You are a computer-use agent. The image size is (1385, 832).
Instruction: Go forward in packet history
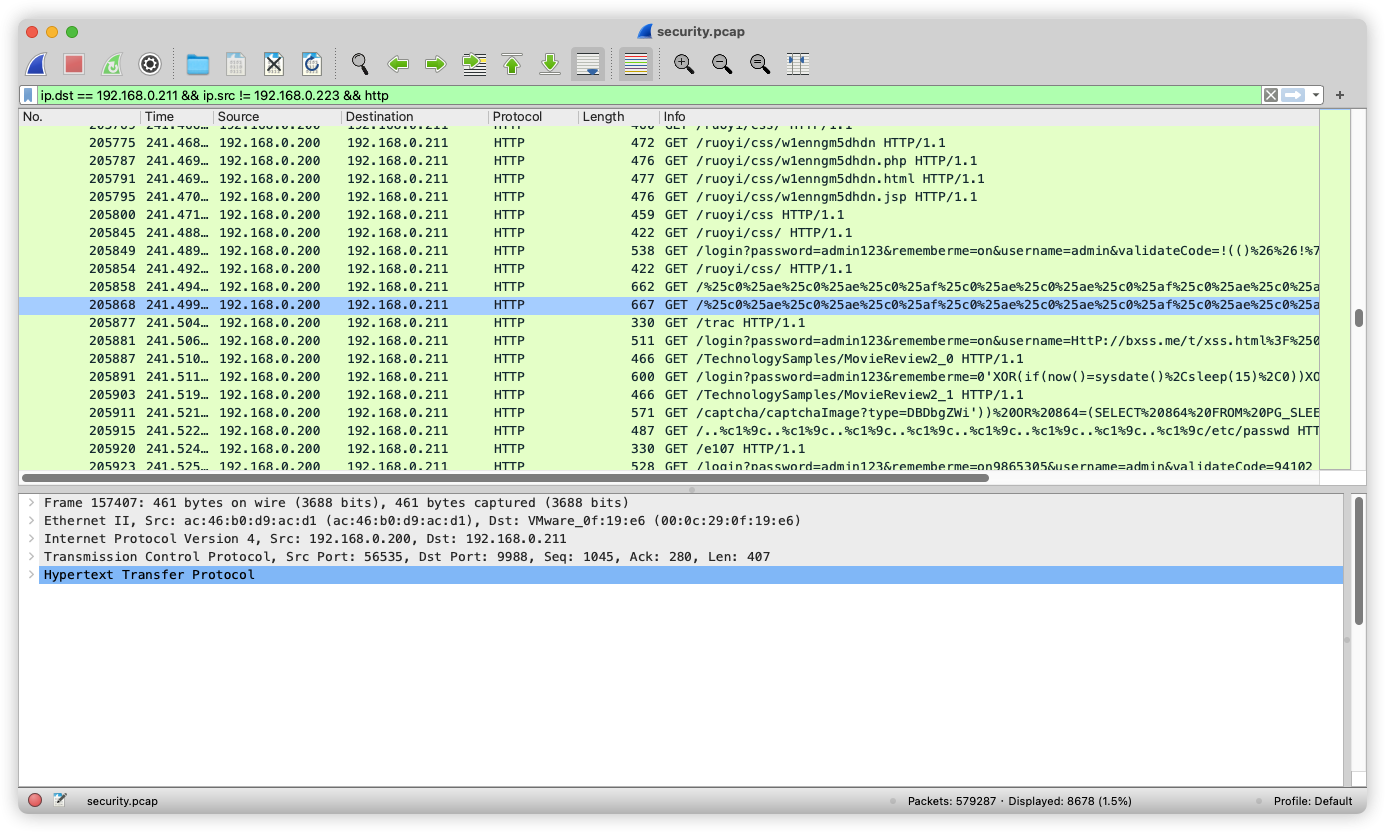point(436,64)
